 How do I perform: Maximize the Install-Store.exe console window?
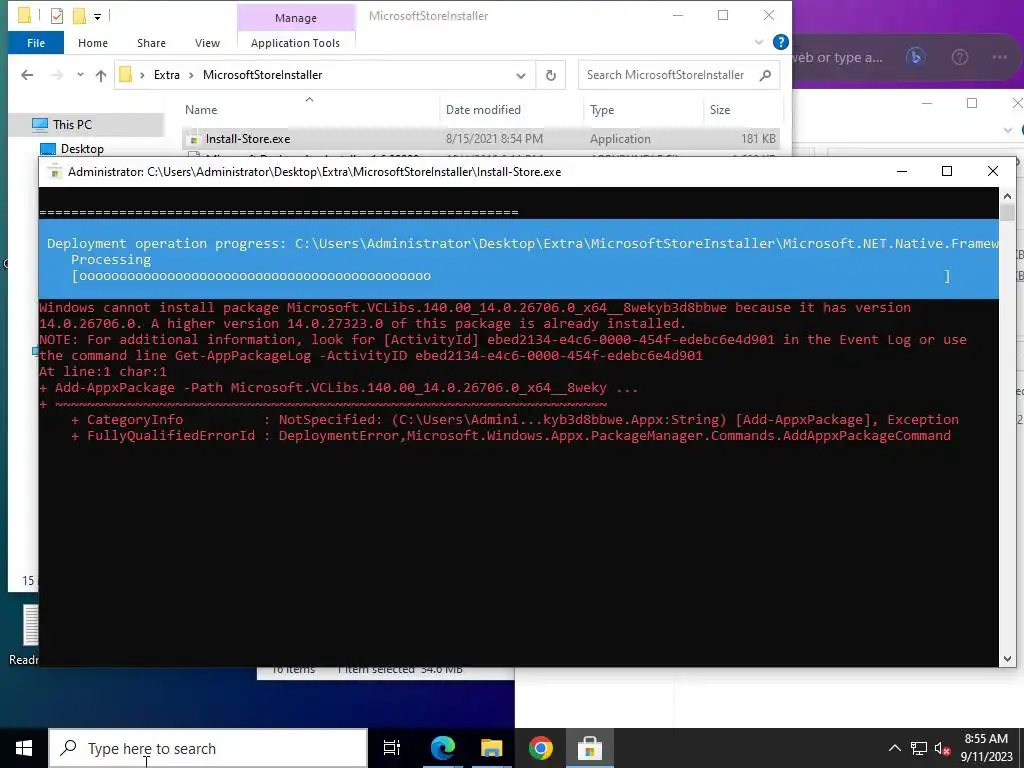point(947,171)
